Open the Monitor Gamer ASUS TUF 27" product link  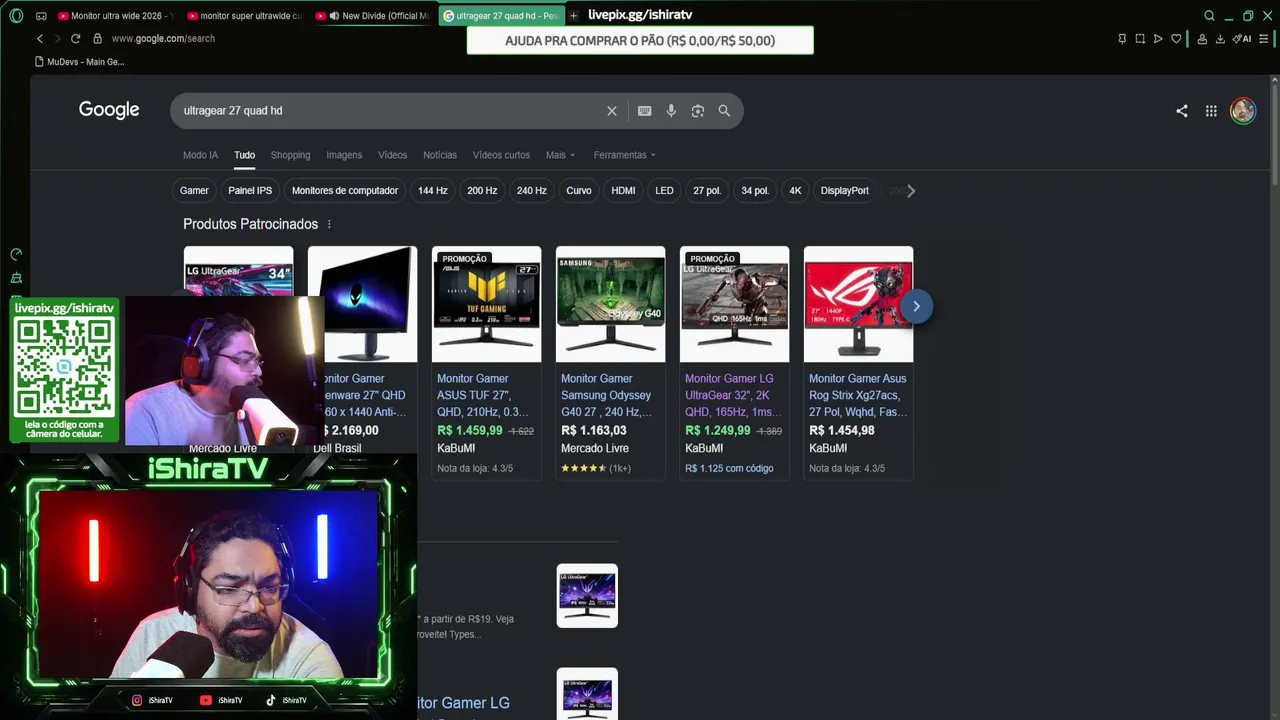[484, 395]
